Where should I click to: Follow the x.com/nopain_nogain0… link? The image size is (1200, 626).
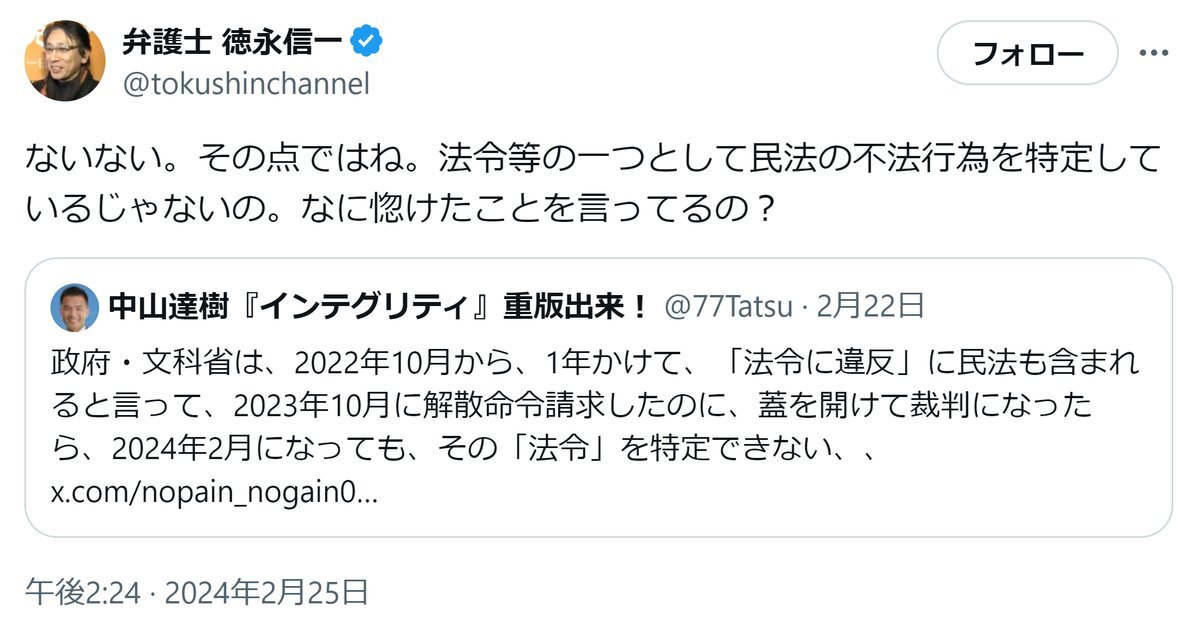coord(212,494)
